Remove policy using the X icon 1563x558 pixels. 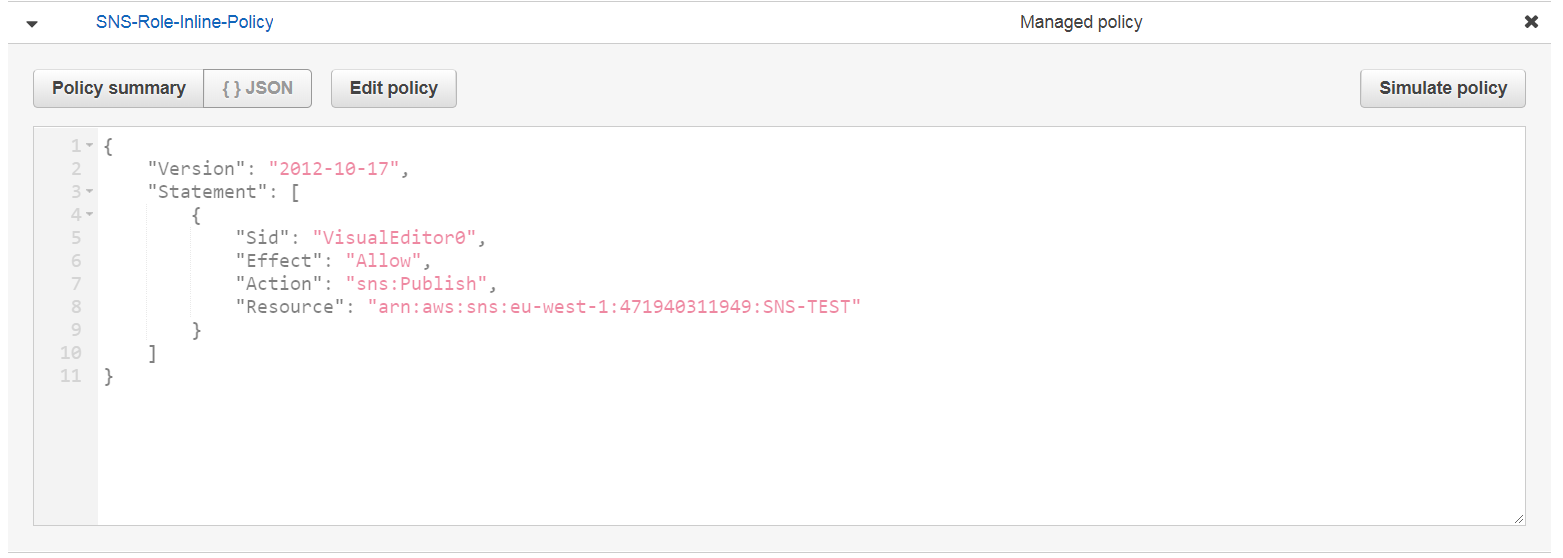1531,22
